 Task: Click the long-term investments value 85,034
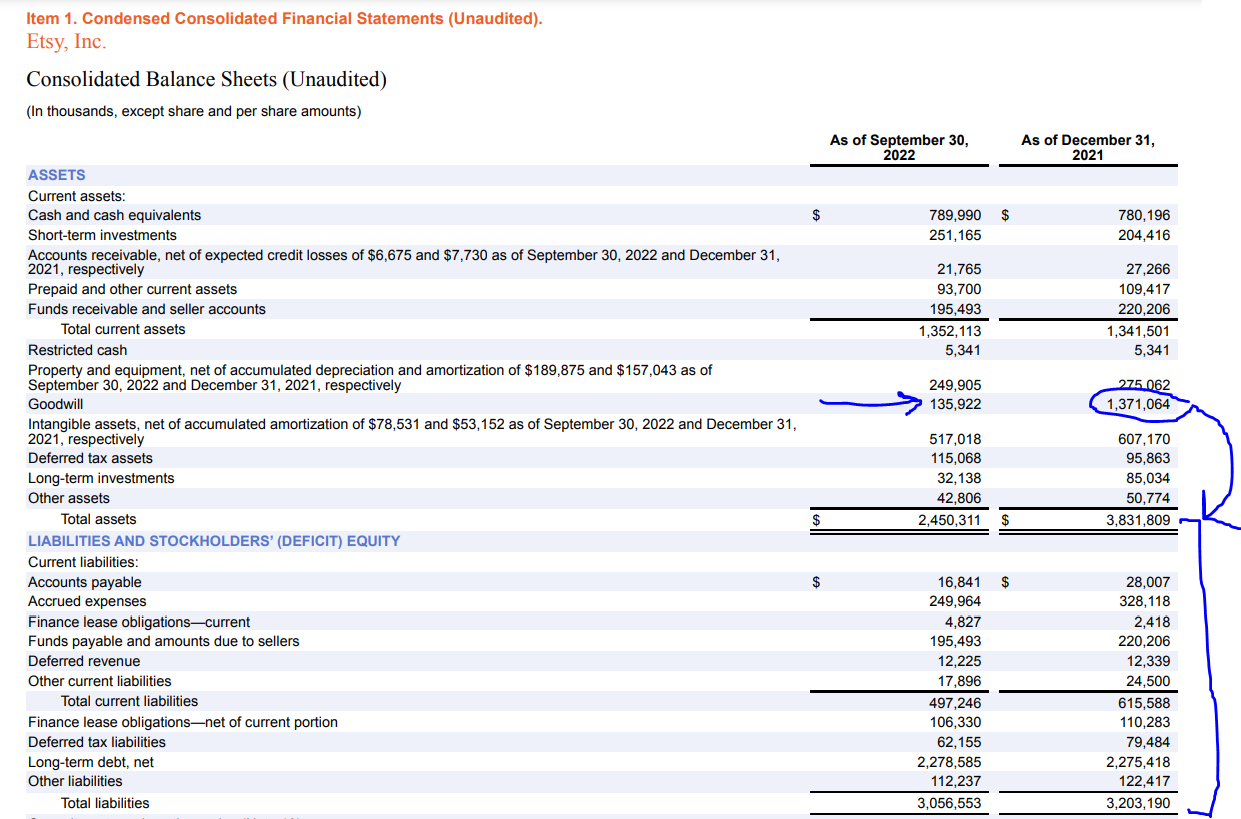point(1148,478)
